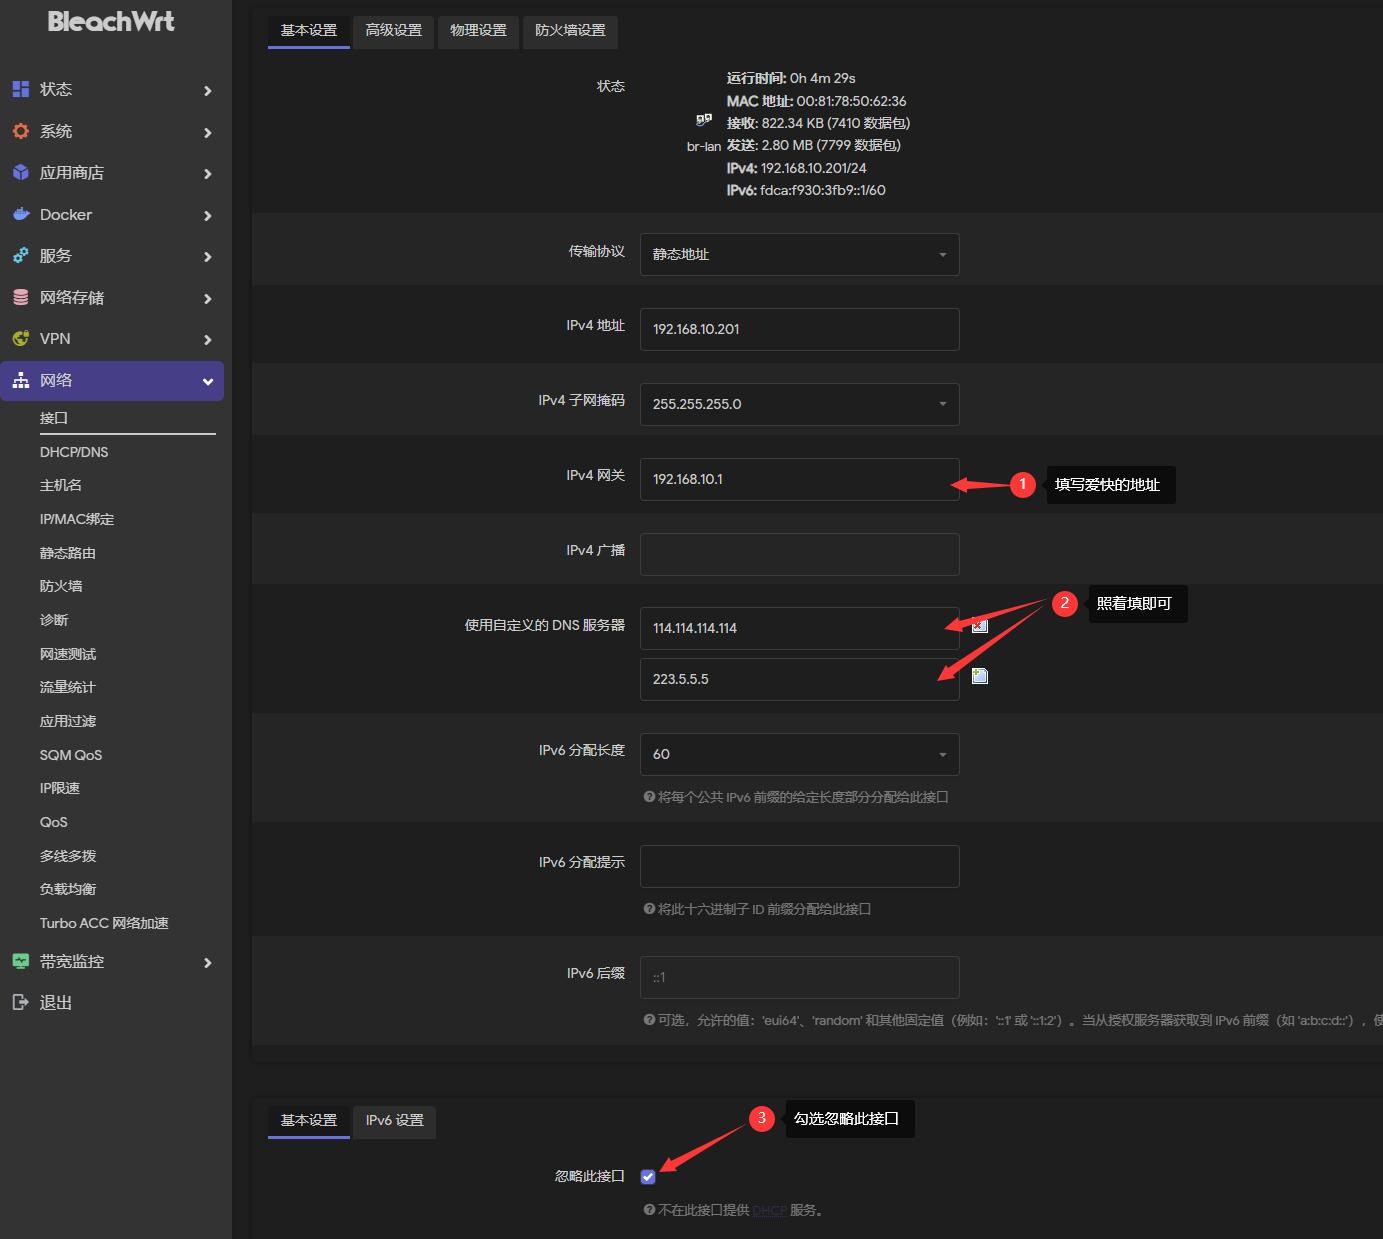Click the network storage database icon
The width and height of the screenshot is (1383, 1239).
pos(21,297)
